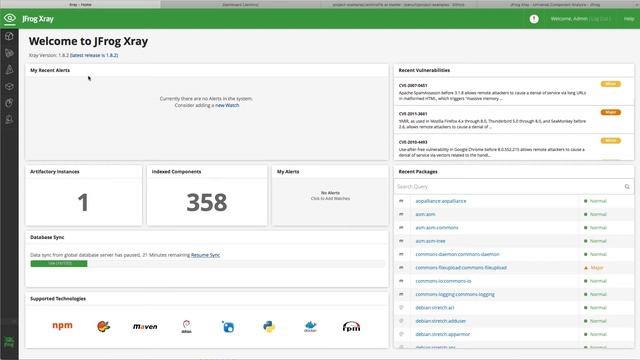Open the aopalliance:aopalliance package link
Image resolution: width=640 pixels, height=360 pixels.
tap(441, 201)
